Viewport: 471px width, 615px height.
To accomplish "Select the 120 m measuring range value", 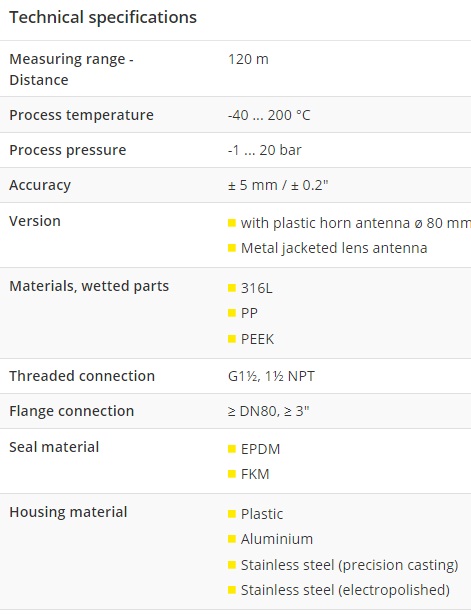I will [x=248, y=59].
